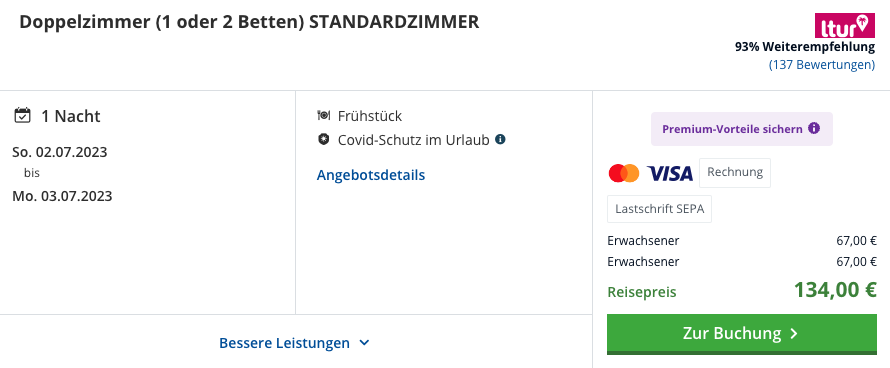The height and width of the screenshot is (368, 890).
Task: Click the Covid-Schutz shield icon
Action: click(324, 139)
